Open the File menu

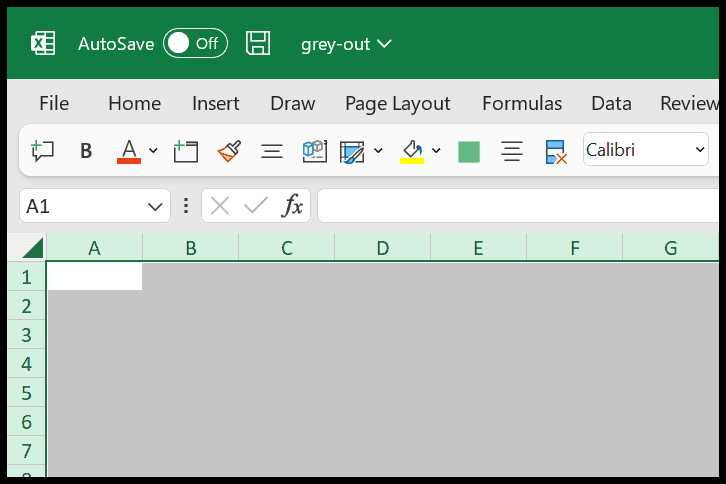[54, 103]
